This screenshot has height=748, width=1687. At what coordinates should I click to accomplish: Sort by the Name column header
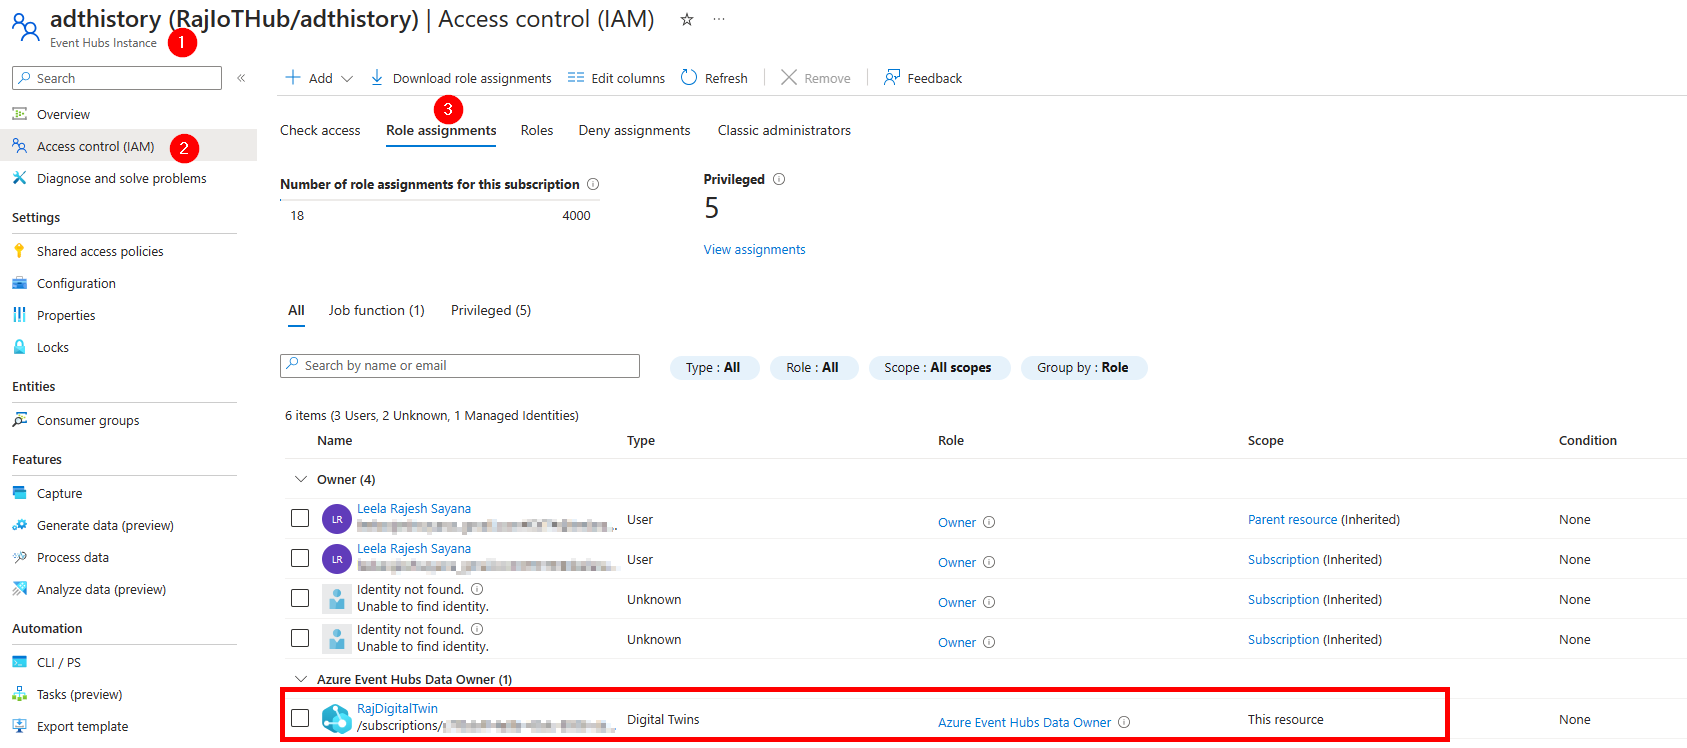coord(334,440)
